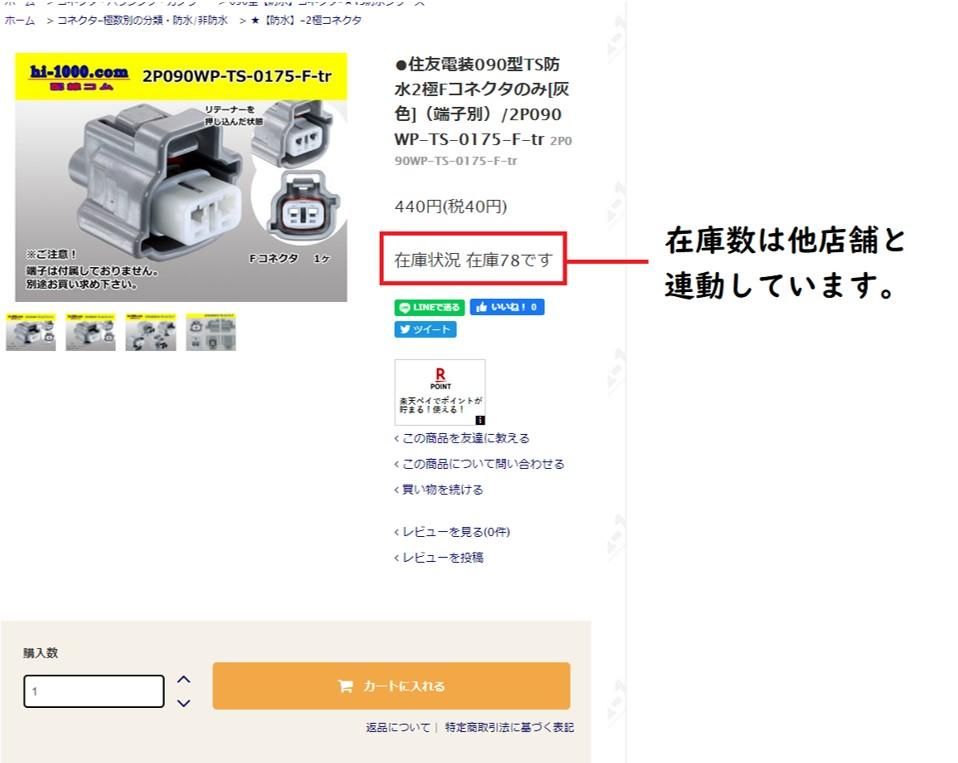
Task: Open the Rakuten Point banner
Action: click(x=440, y=392)
